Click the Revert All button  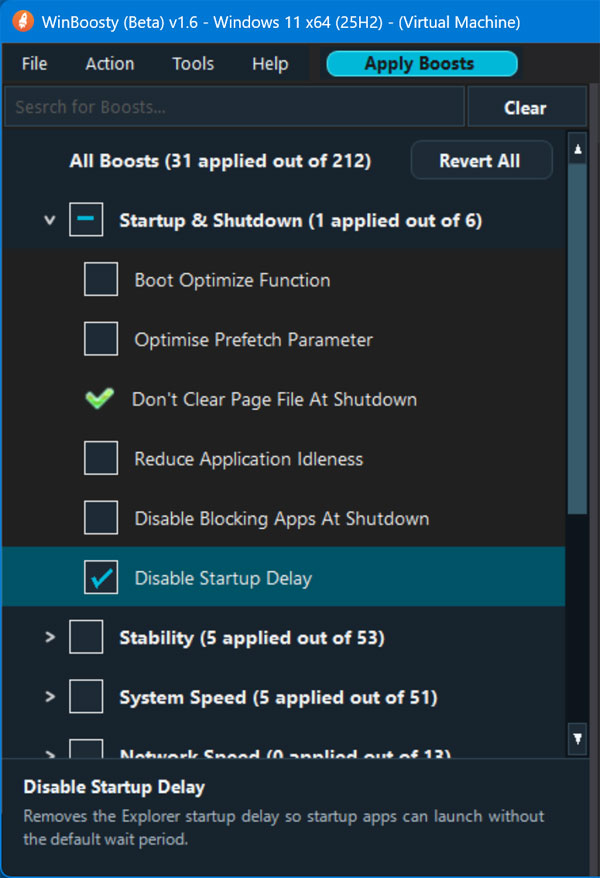(x=481, y=161)
